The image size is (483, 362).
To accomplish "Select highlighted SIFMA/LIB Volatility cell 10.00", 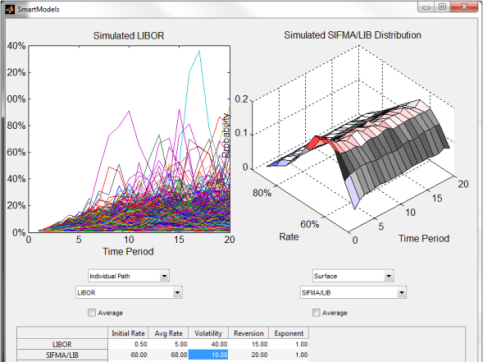I will [x=208, y=355].
